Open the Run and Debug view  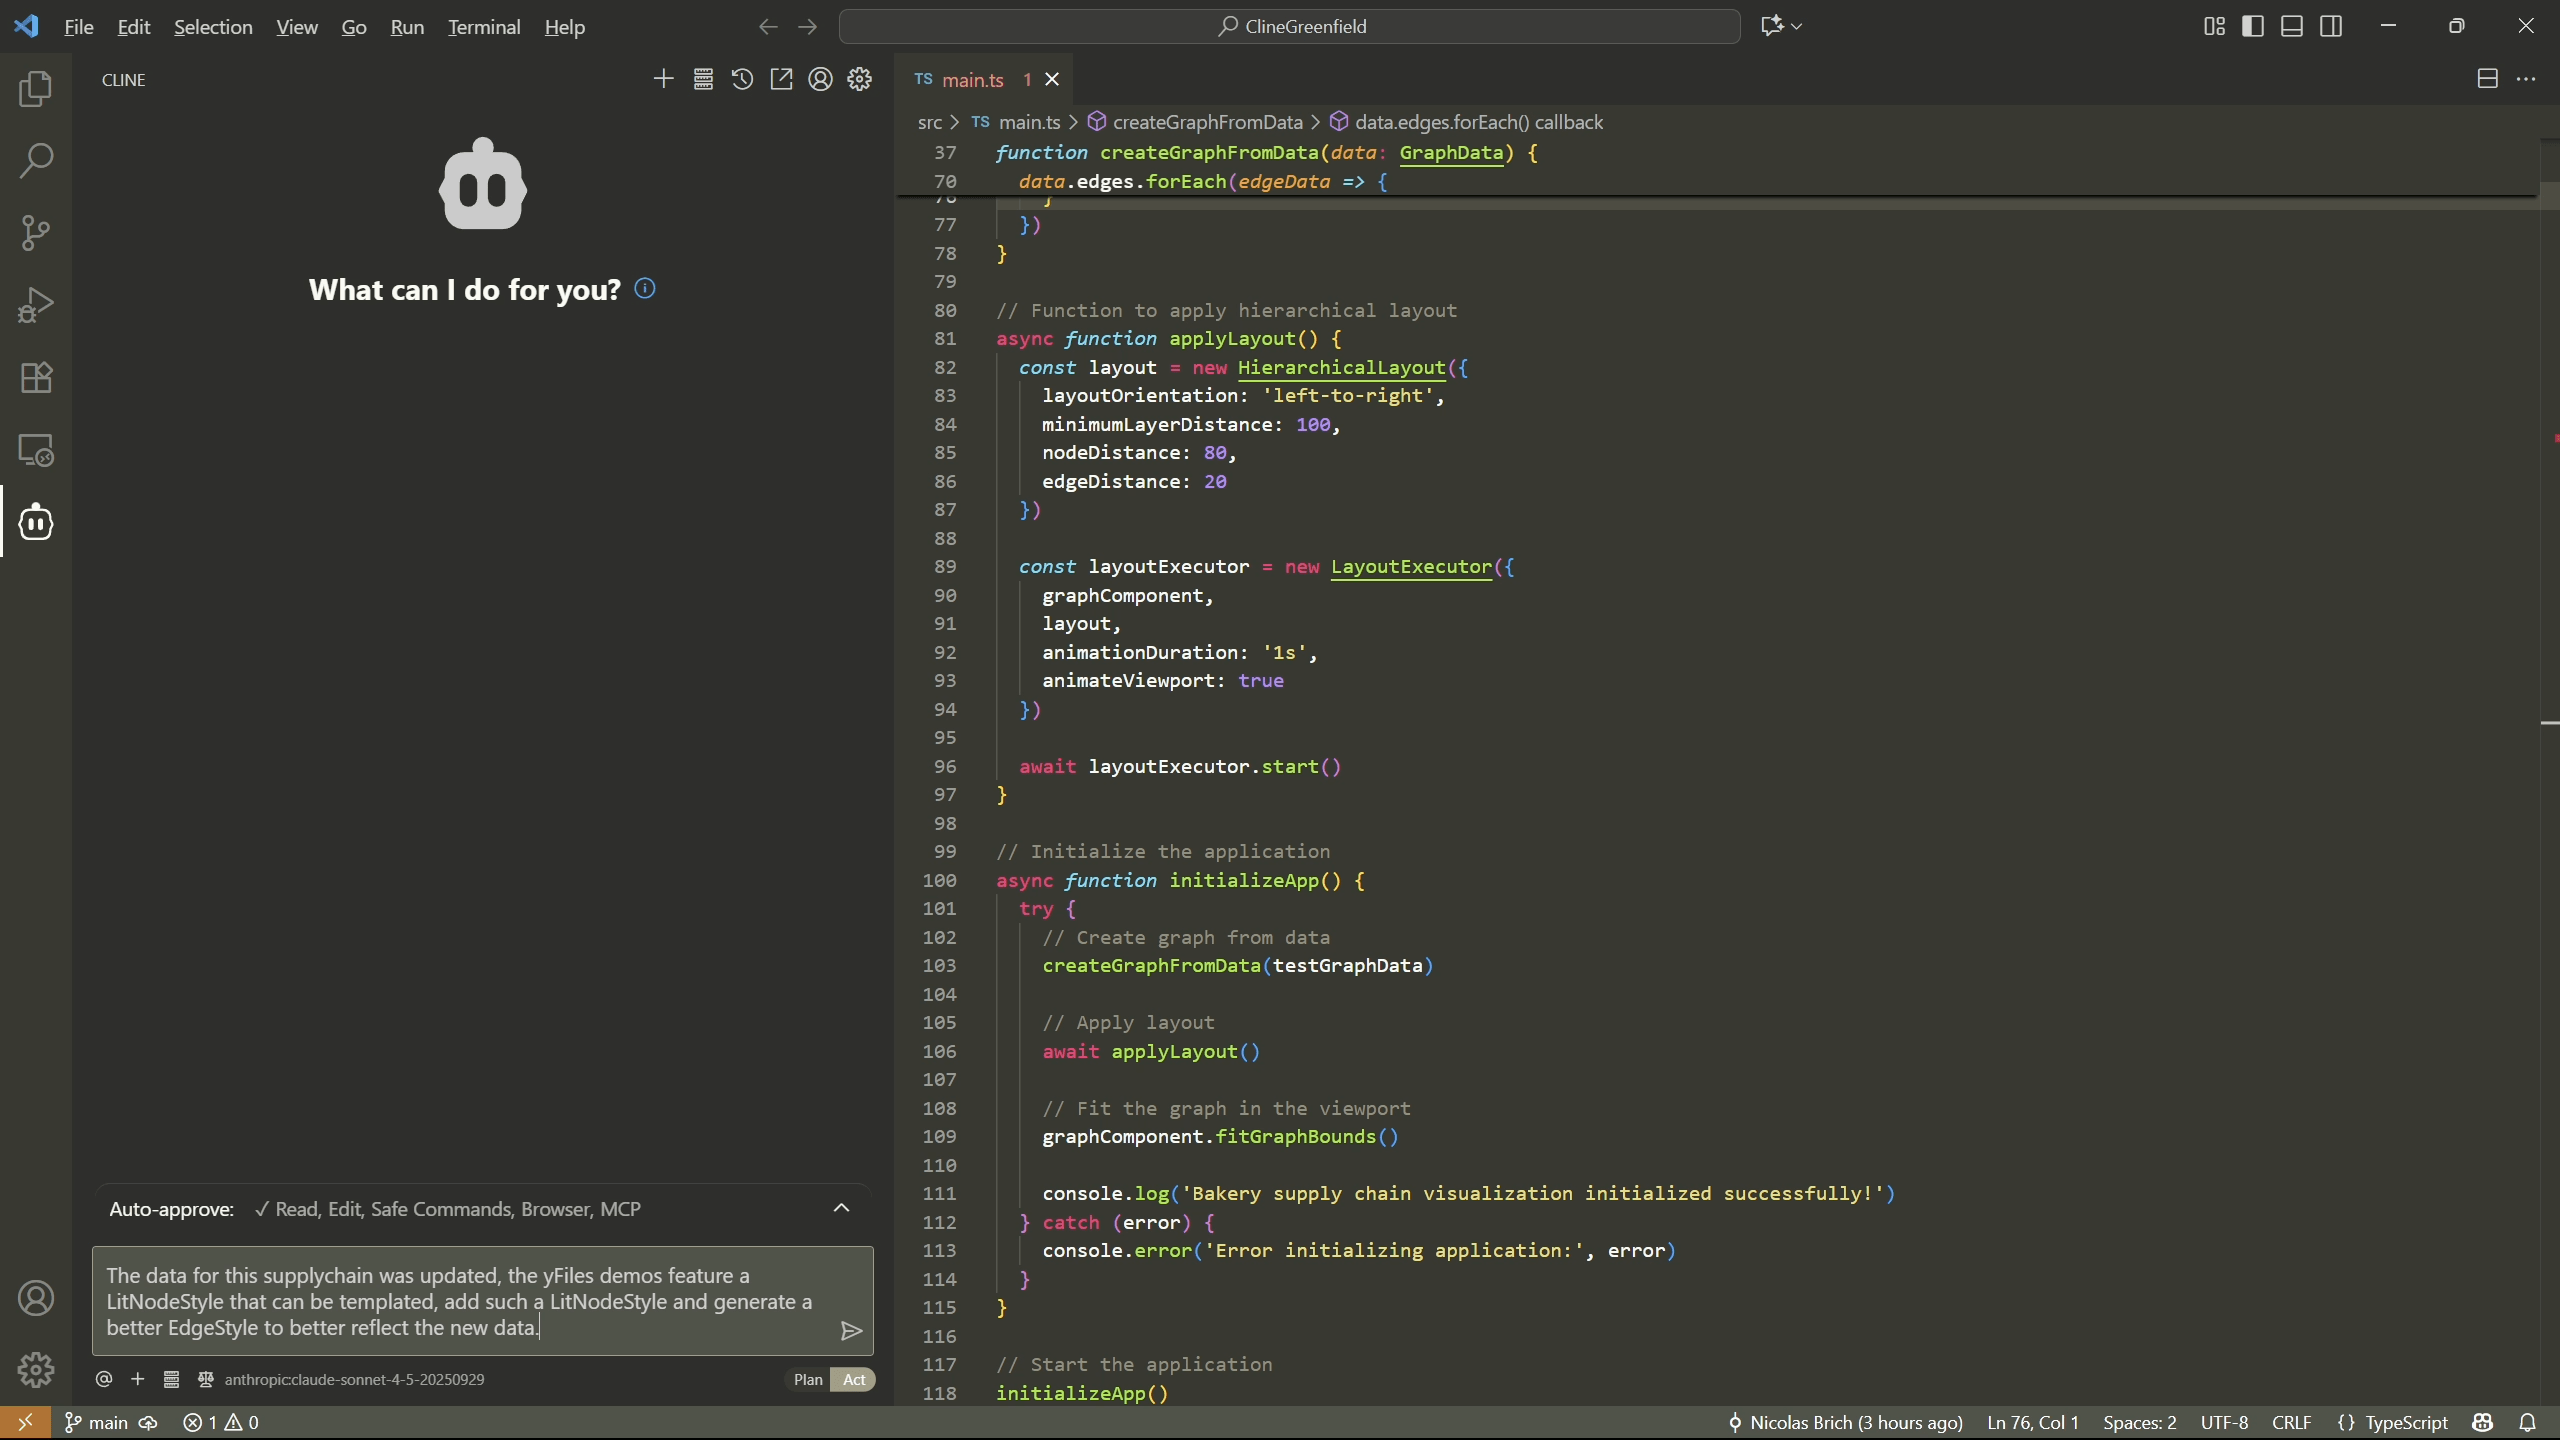coord(36,304)
